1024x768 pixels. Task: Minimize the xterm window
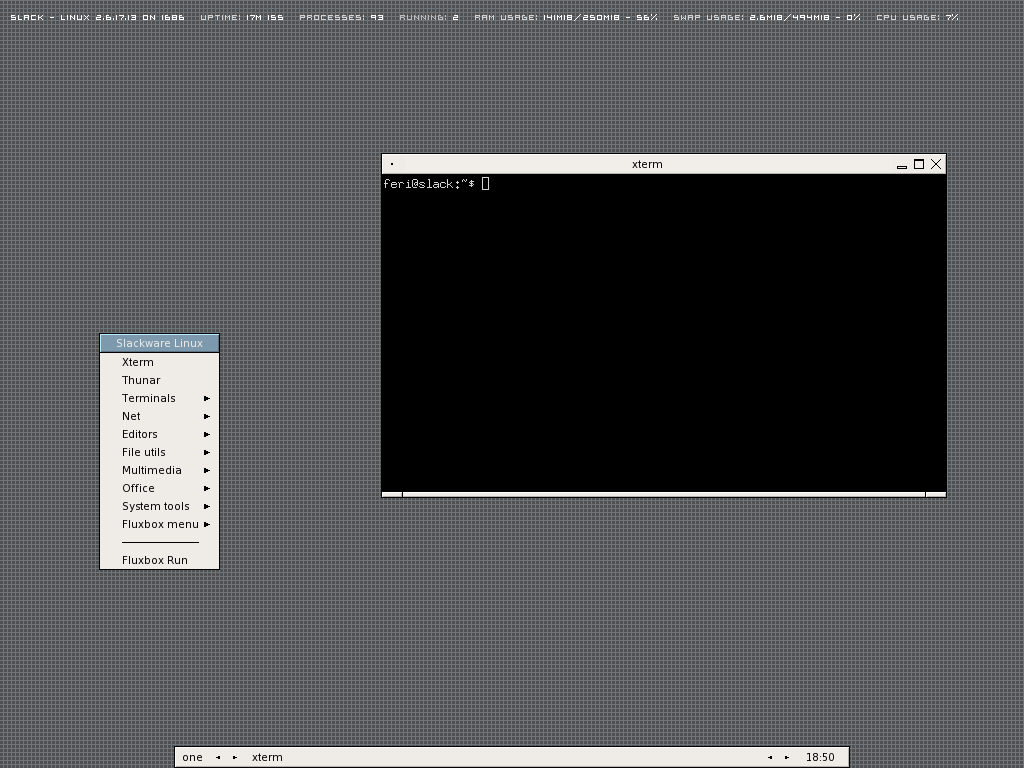tap(902, 165)
